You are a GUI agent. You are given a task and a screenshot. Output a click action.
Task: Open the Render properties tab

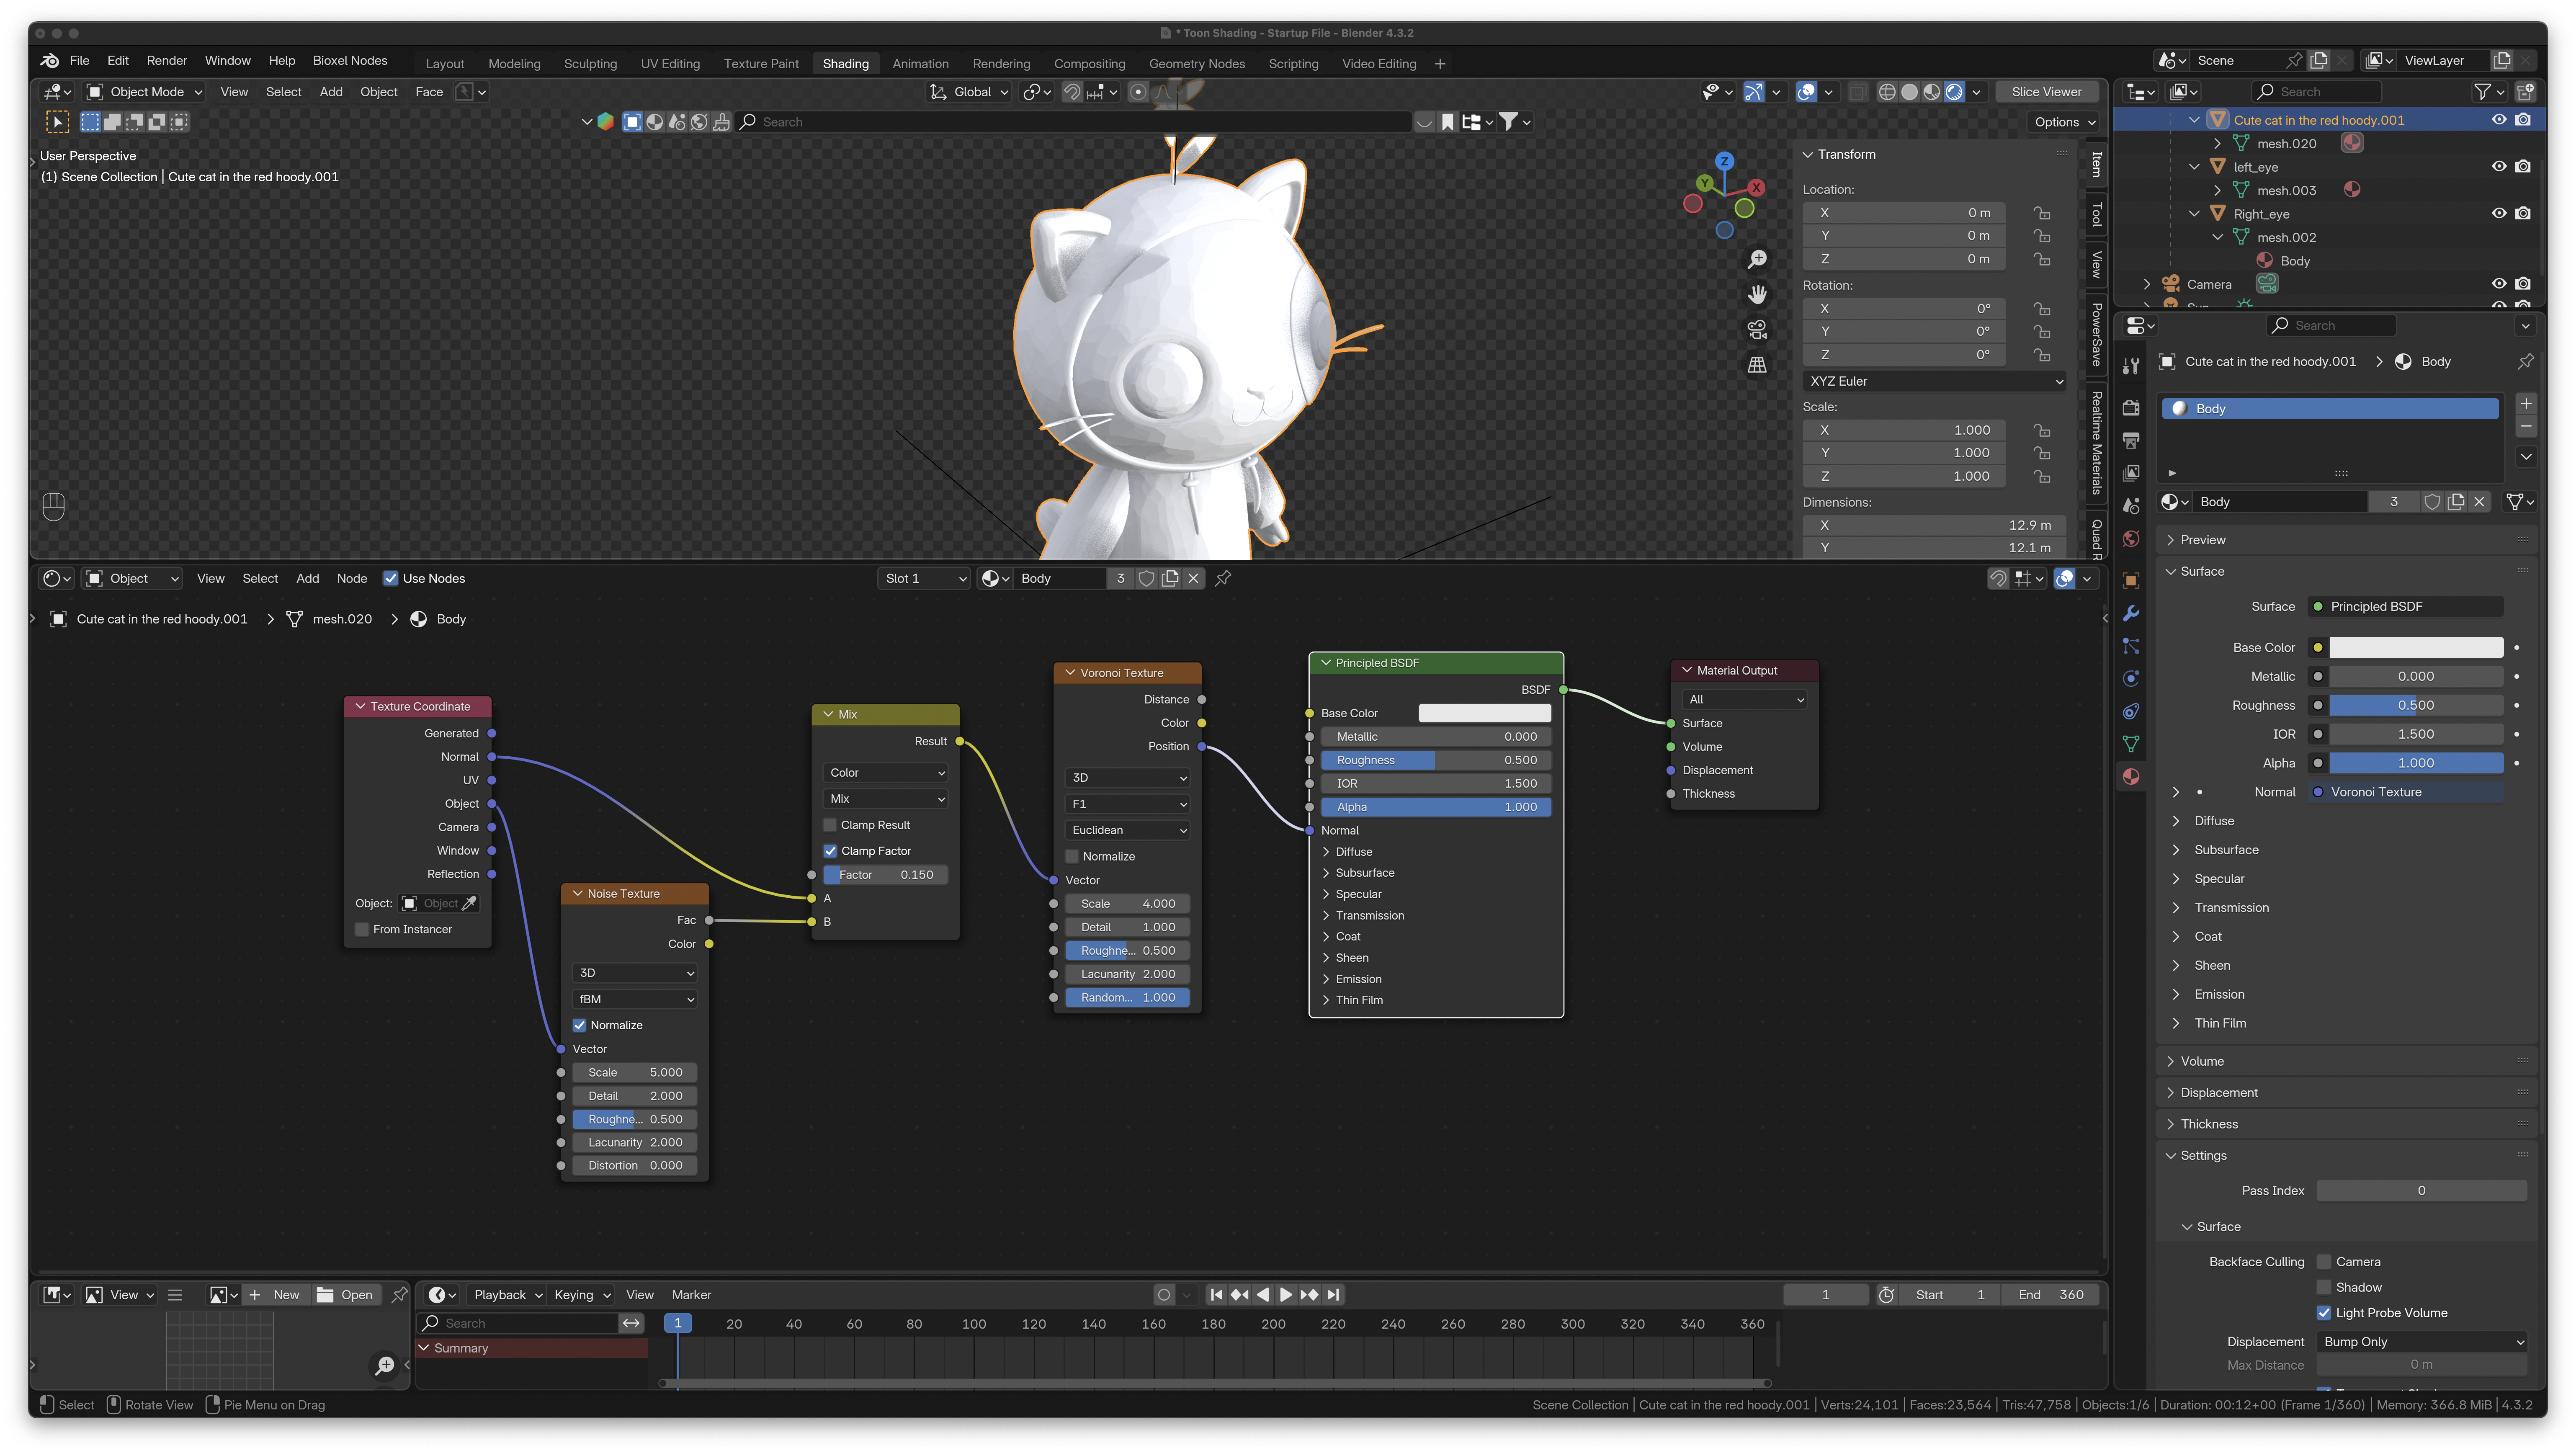(x=2131, y=408)
